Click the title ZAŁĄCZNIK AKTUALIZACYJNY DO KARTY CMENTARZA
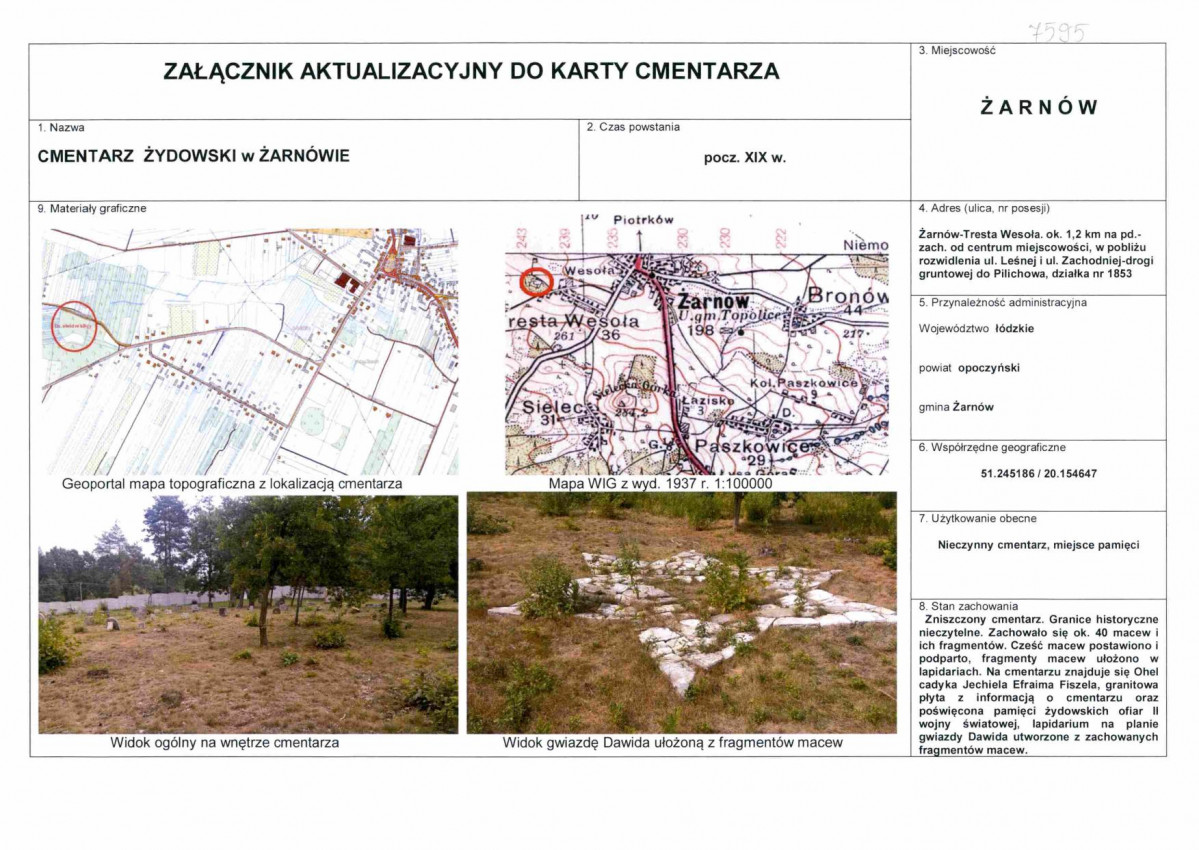The height and width of the screenshot is (850, 1199). tap(471, 71)
